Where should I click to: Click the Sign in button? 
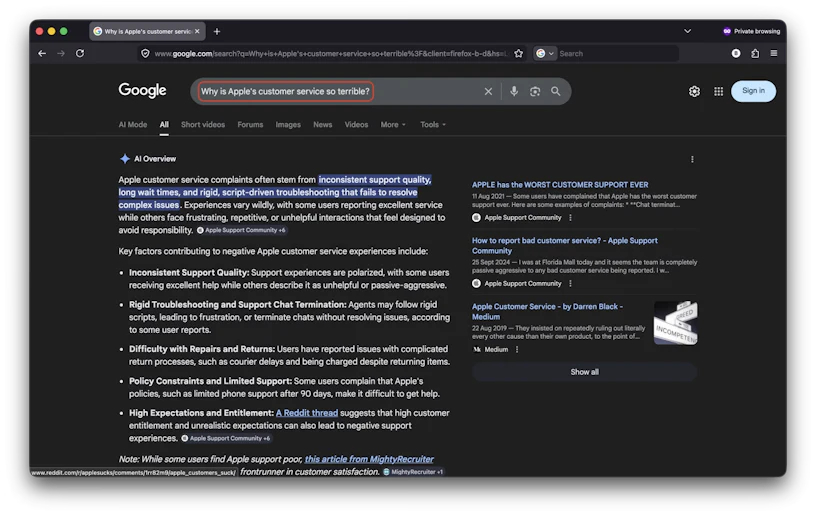tap(753, 91)
